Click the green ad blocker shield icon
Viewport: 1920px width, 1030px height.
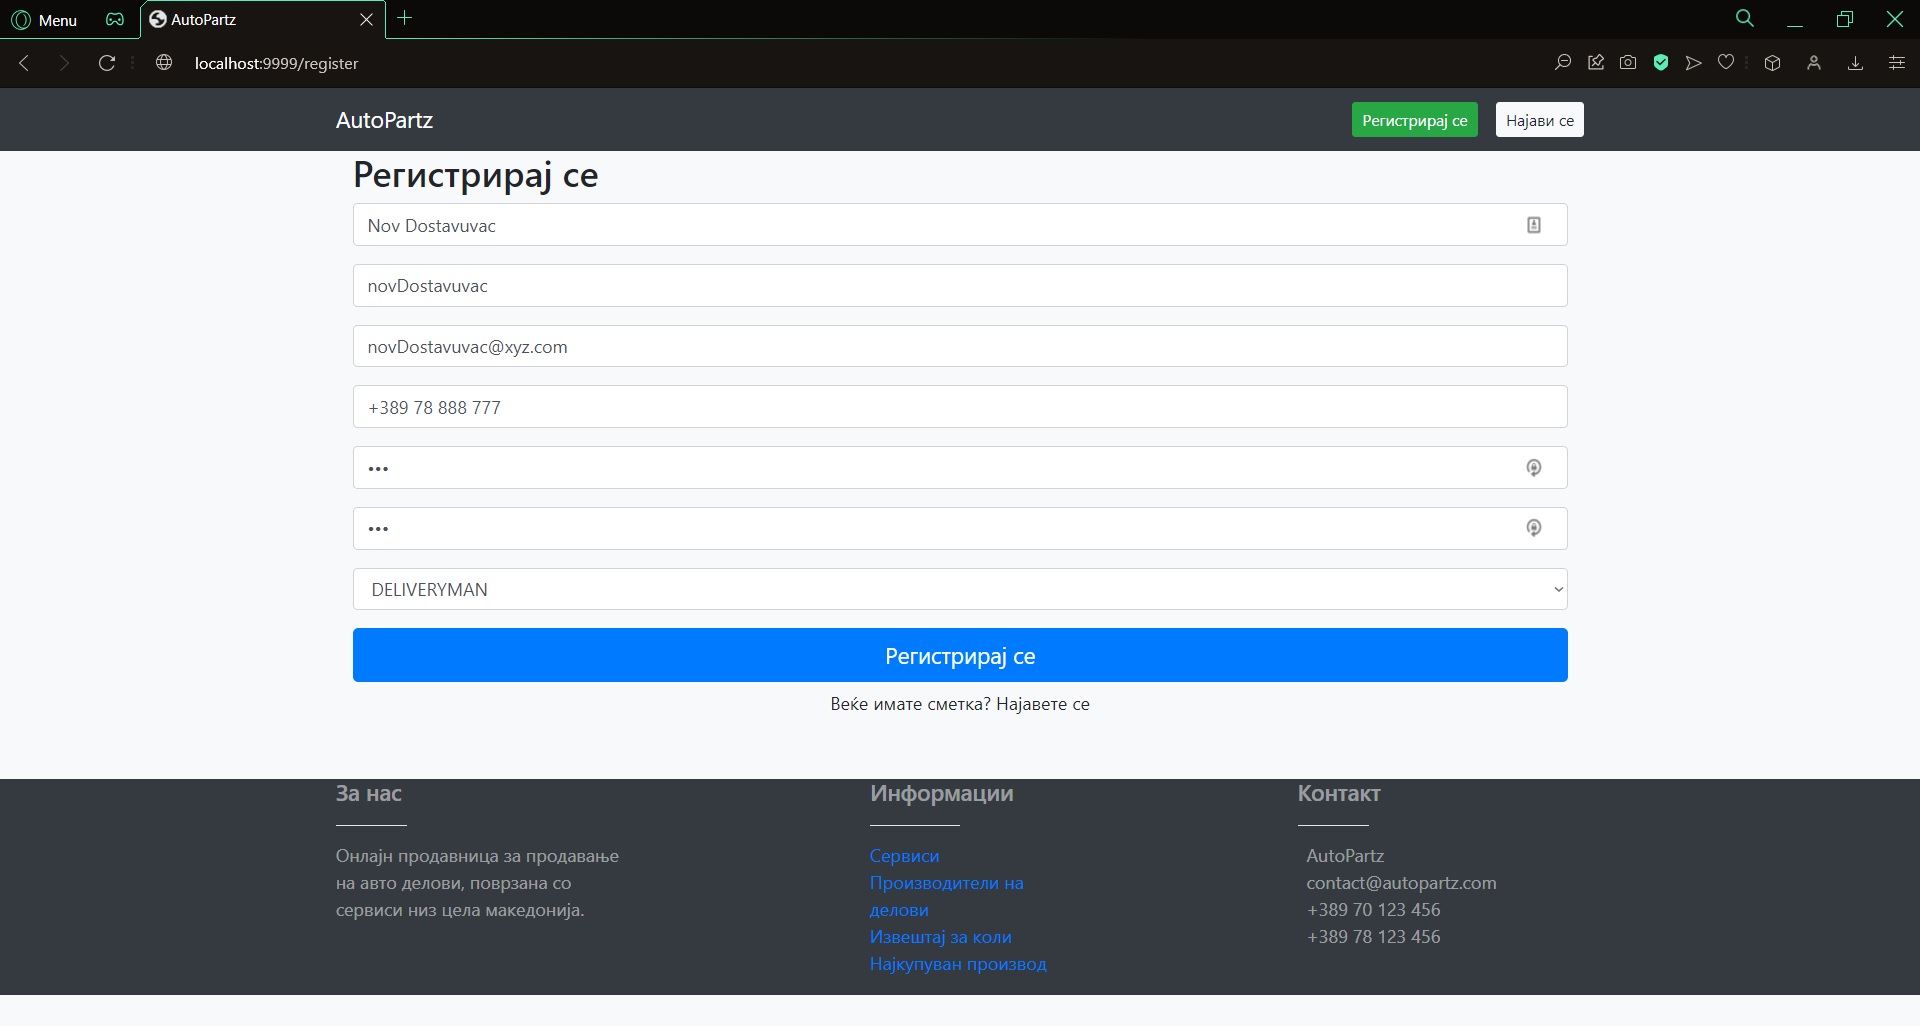(x=1661, y=63)
